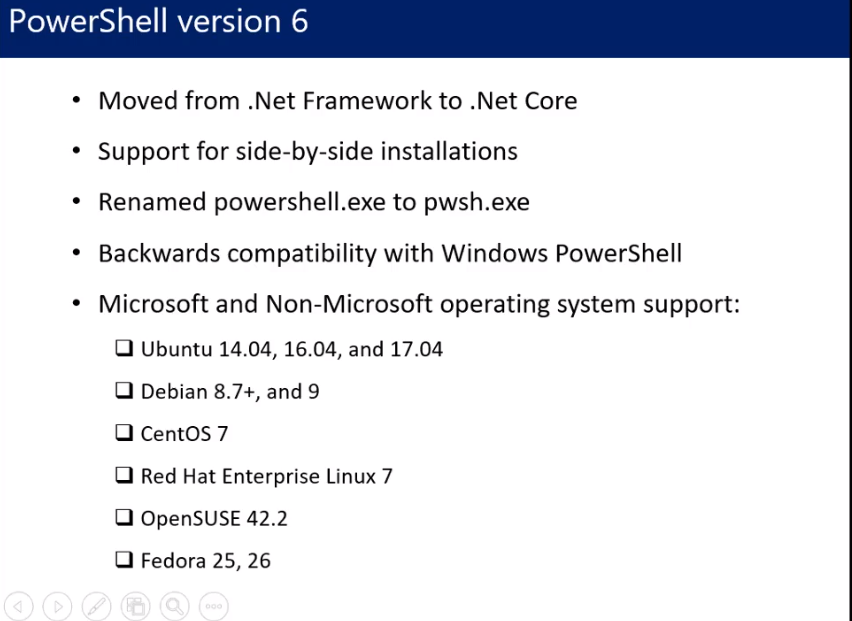Tick the Fedora 25, 26 box
The image size is (852, 621).
point(124,560)
